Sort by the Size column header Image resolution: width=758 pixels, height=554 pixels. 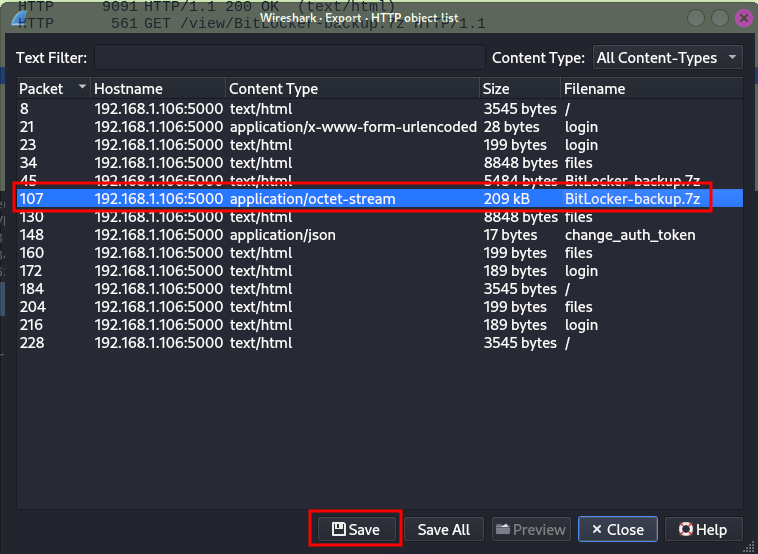[520, 88]
